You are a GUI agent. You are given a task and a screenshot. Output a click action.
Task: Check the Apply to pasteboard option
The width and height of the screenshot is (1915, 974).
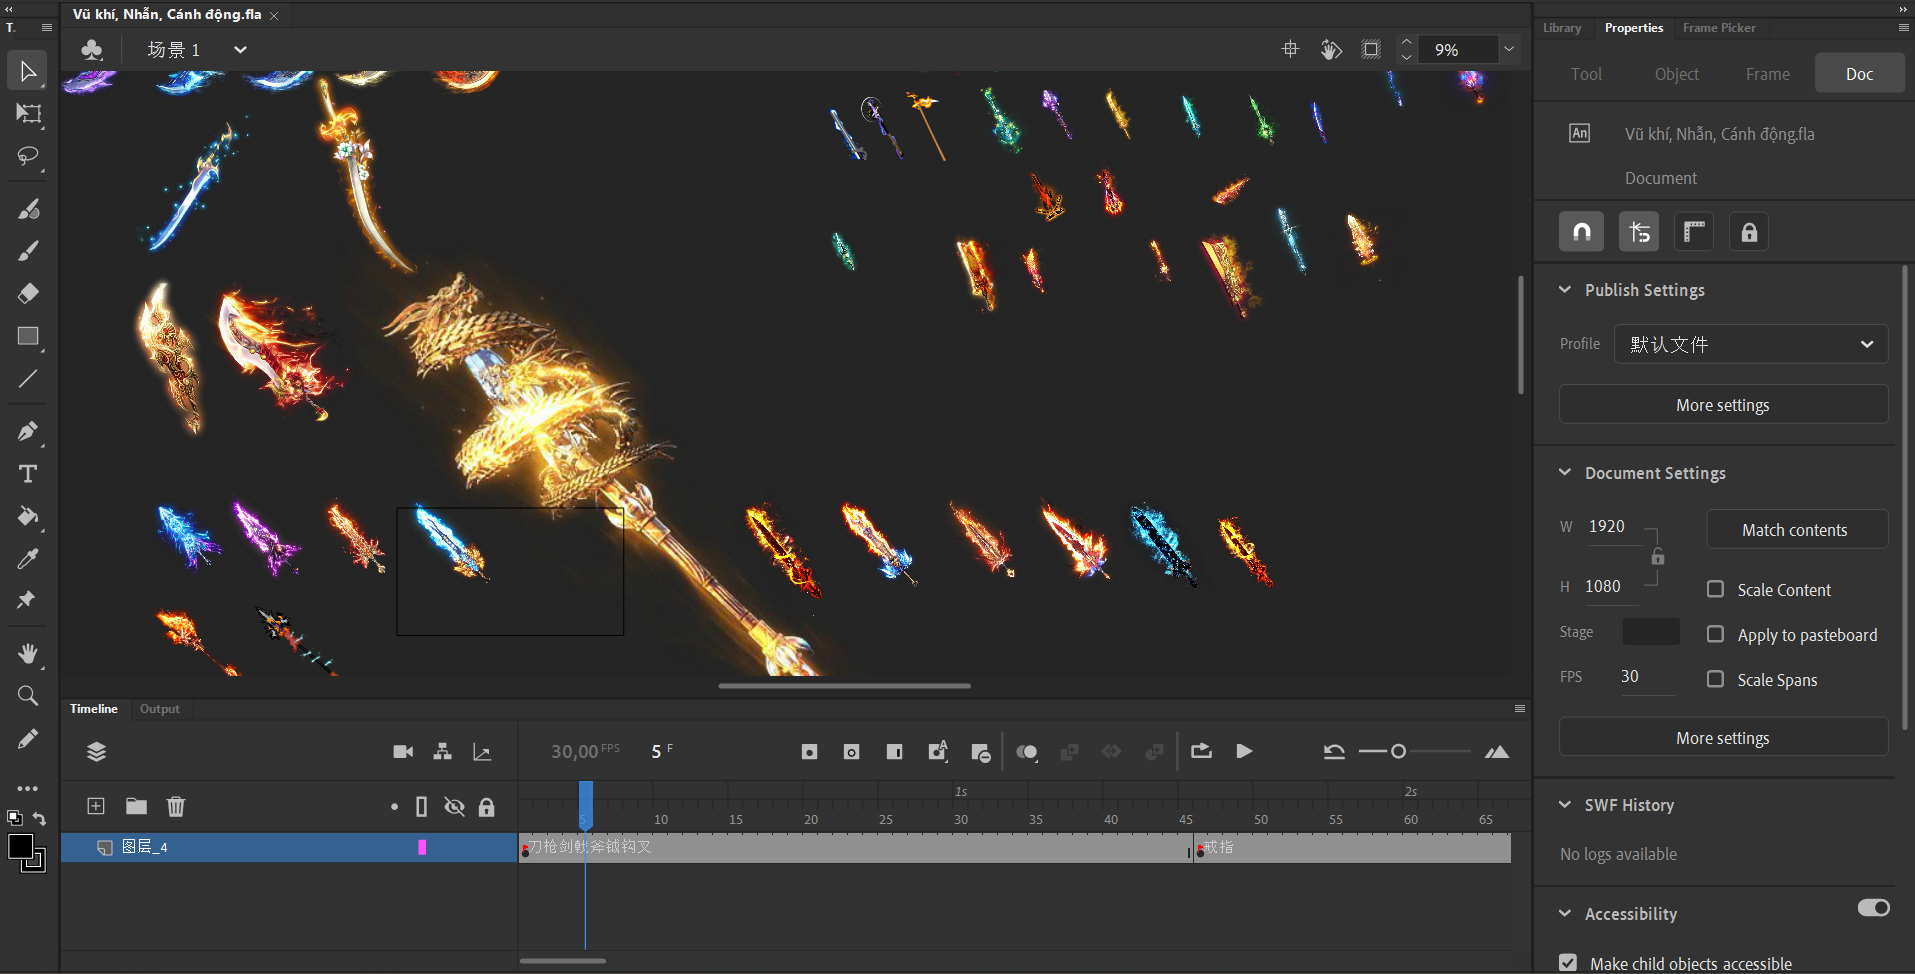click(x=1715, y=634)
